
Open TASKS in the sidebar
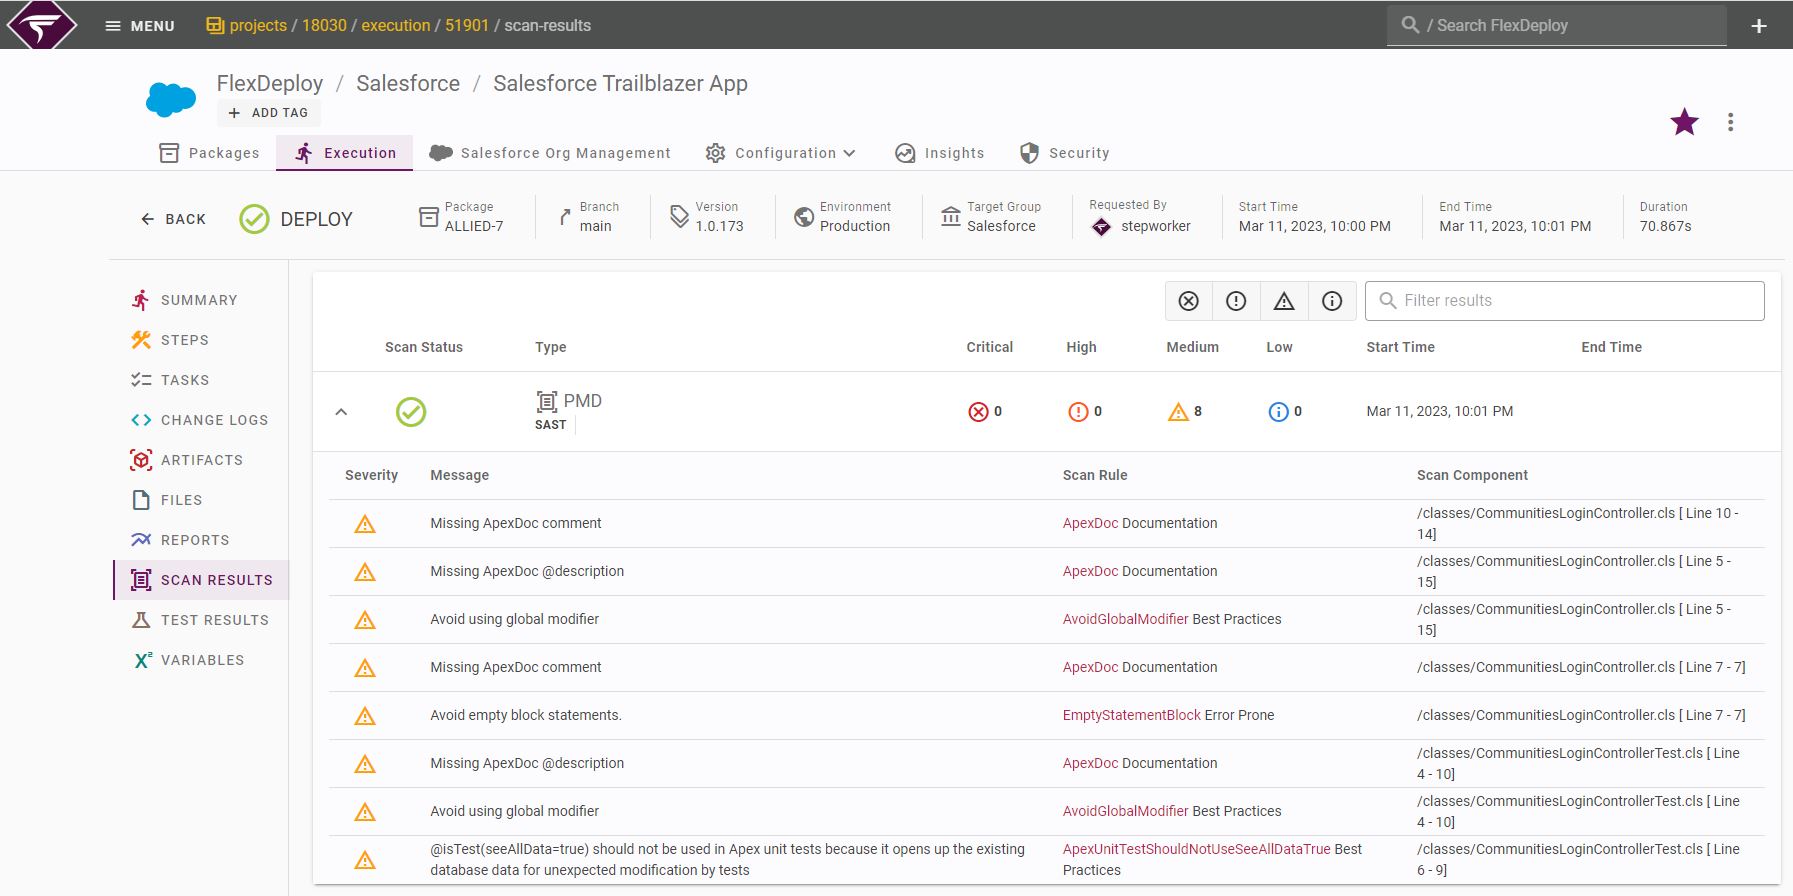(x=170, y=380)
